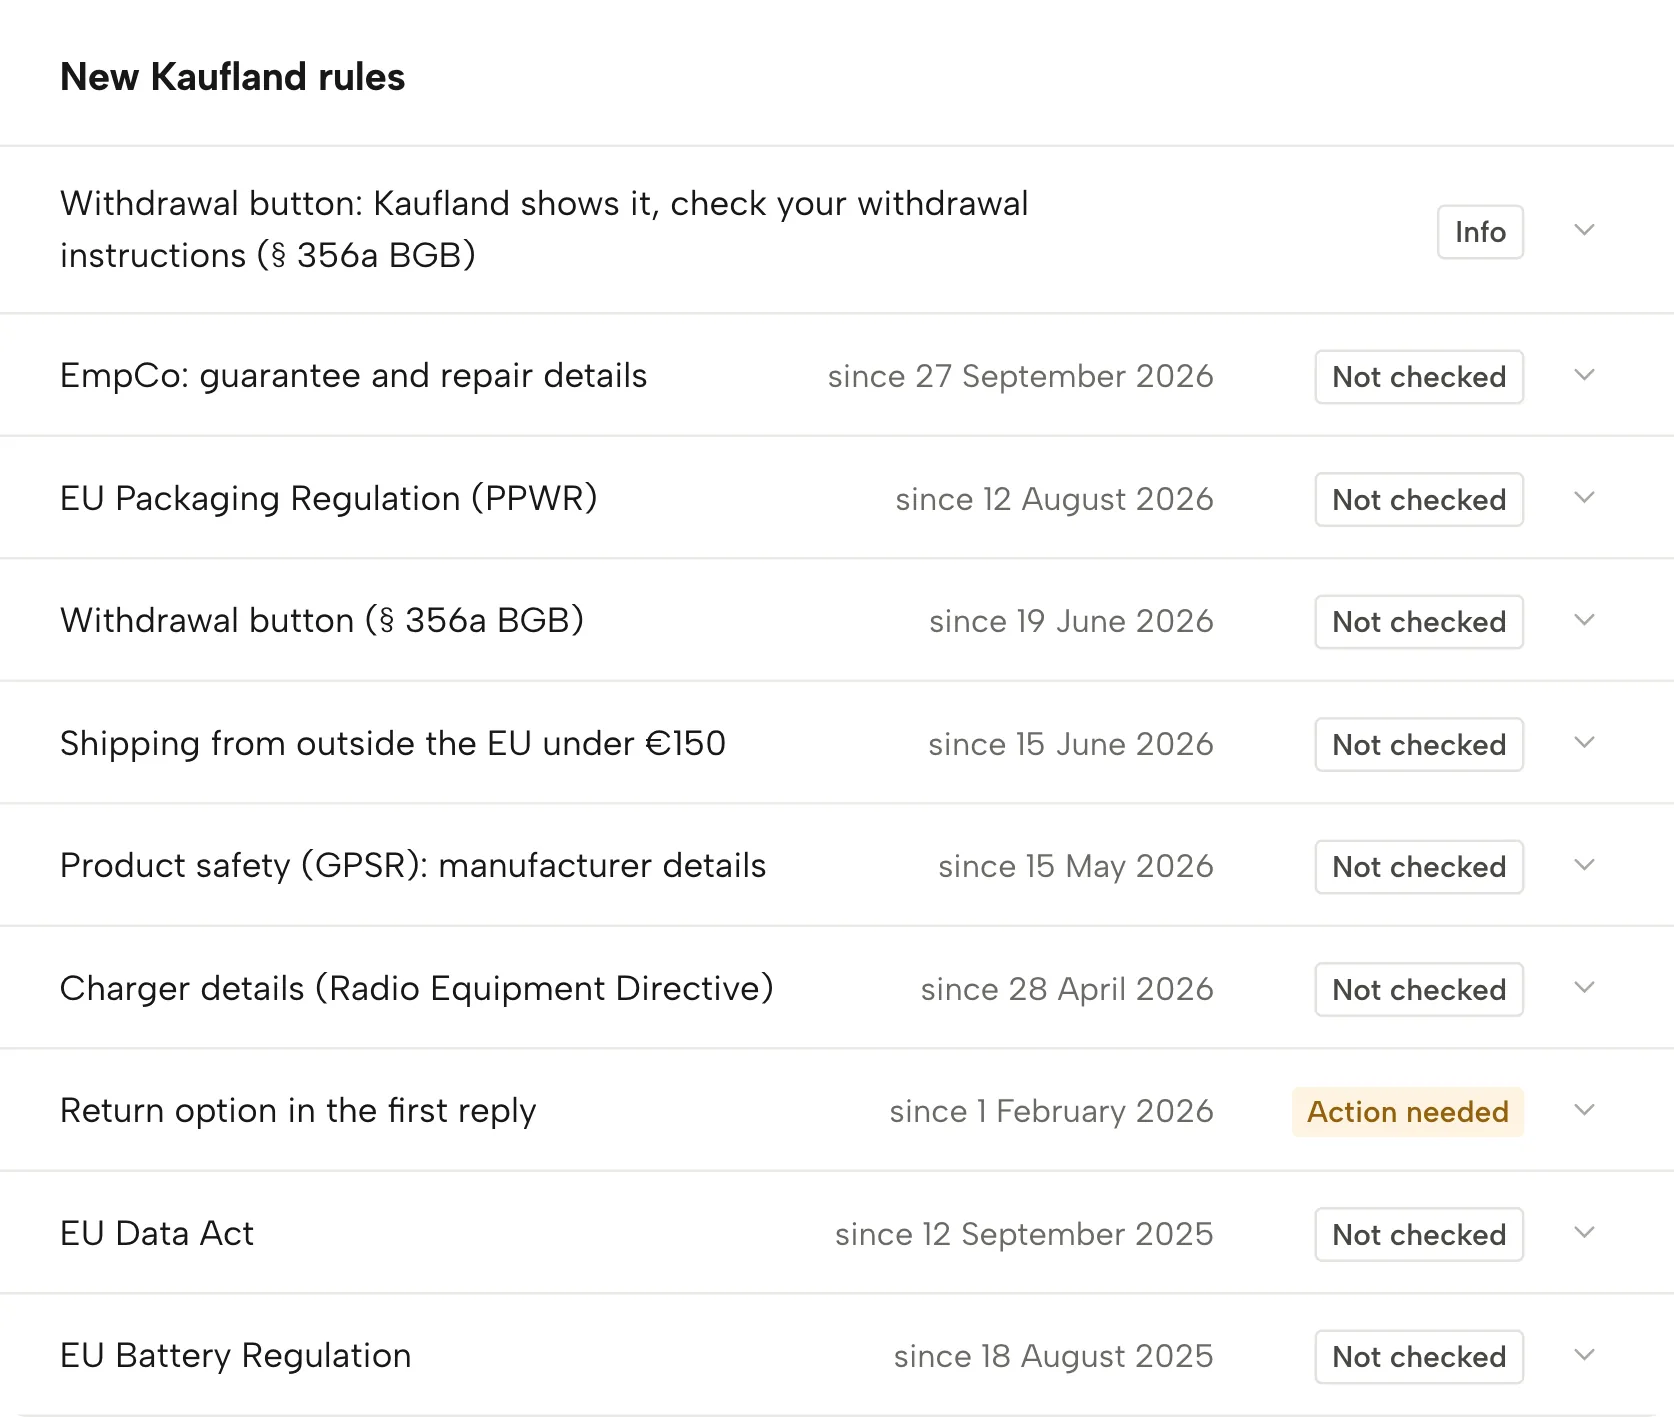Image resolution: width=1674 pixels, height=1417 pixels.
Task: Open 'Product safety (GPSR): manufacturer details'
Action: (x=413, y=866)
